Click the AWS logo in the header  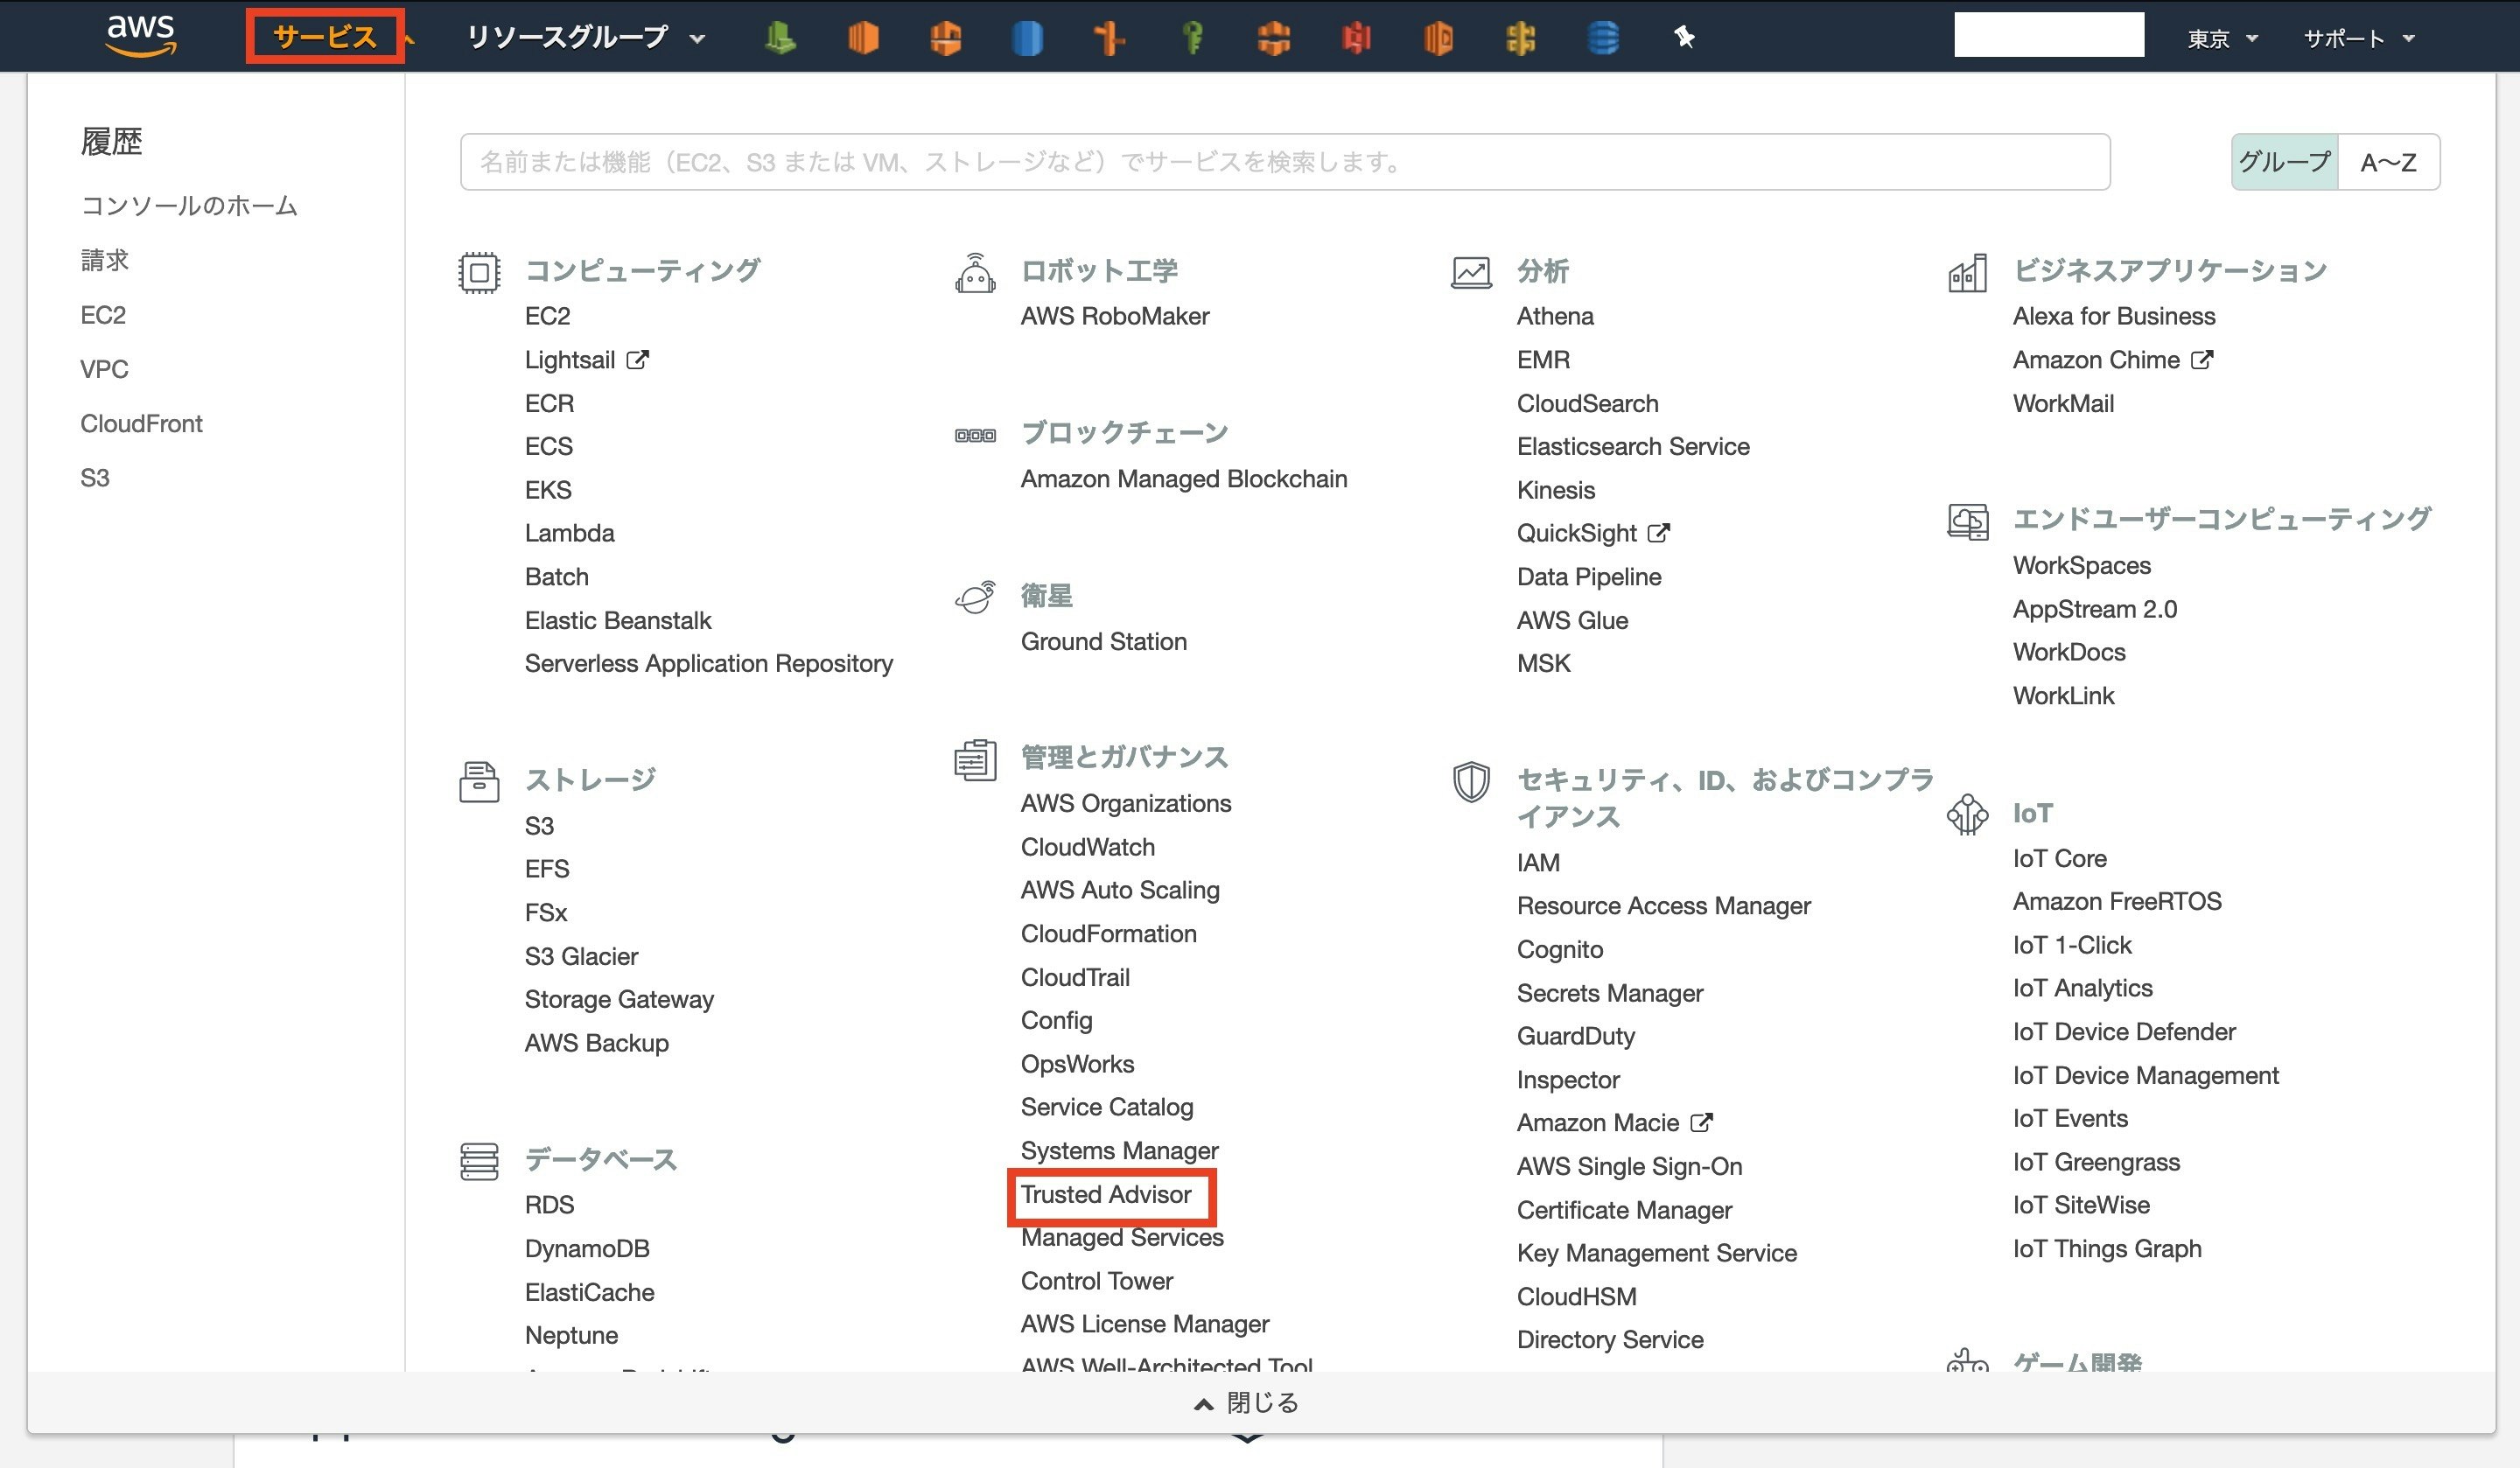pyautogui.click(x=141, y=36)
